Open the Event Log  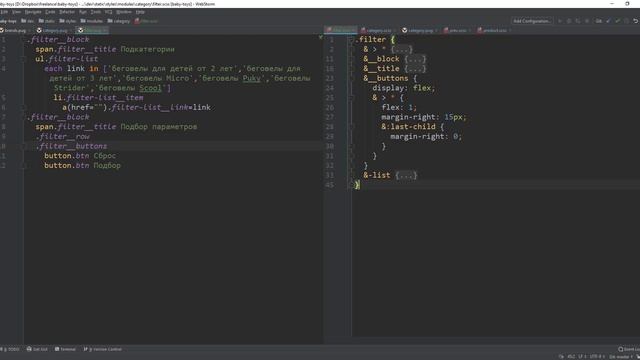click(x=629, y=349)
